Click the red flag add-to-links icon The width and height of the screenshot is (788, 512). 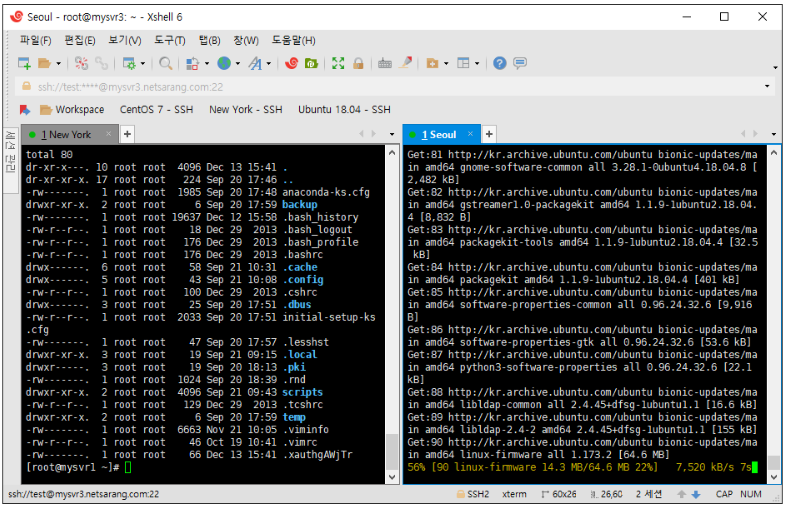[25, 110]
